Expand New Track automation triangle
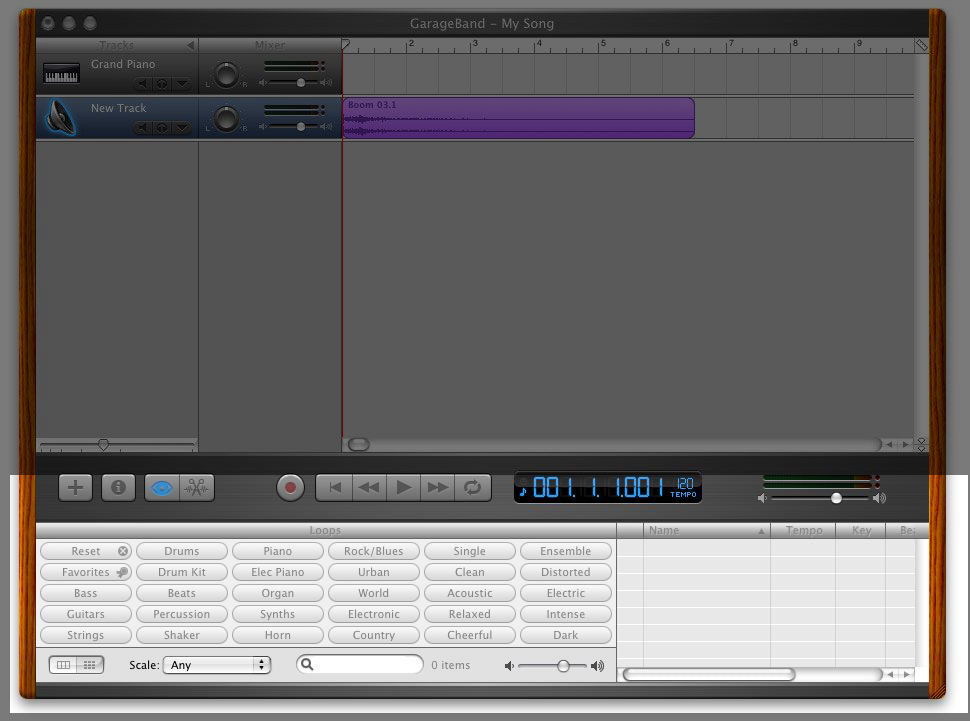The height and width of the screenshot is (721, 970). 181,127
